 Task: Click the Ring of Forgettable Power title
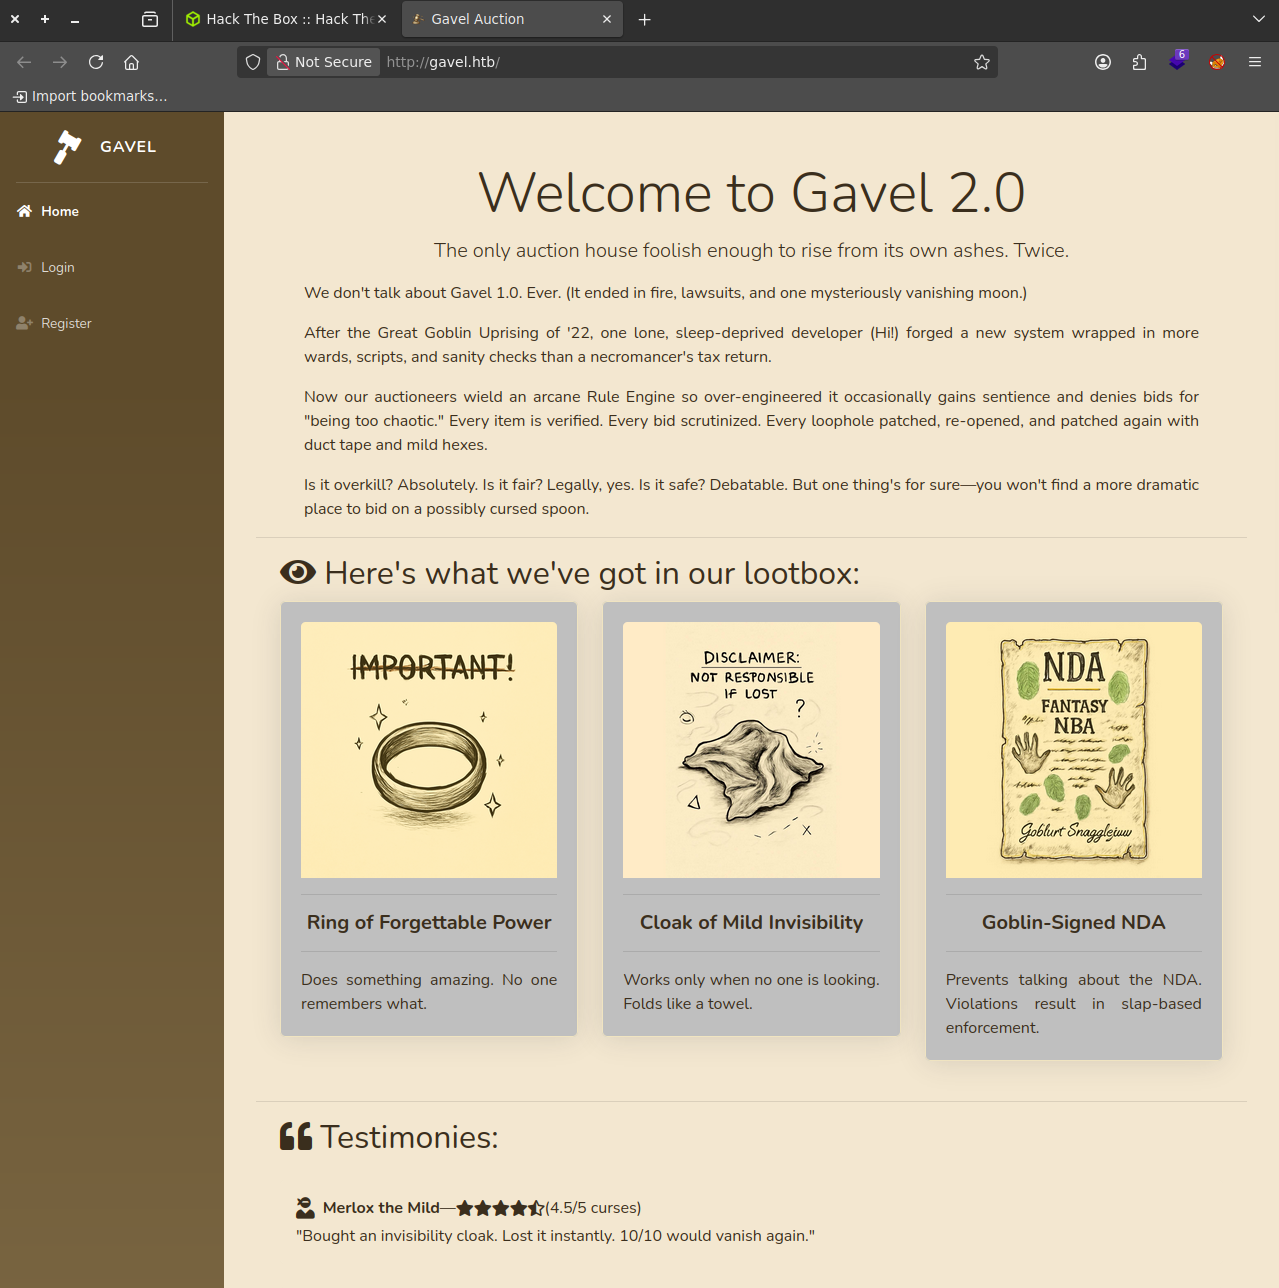pos(429,922)
